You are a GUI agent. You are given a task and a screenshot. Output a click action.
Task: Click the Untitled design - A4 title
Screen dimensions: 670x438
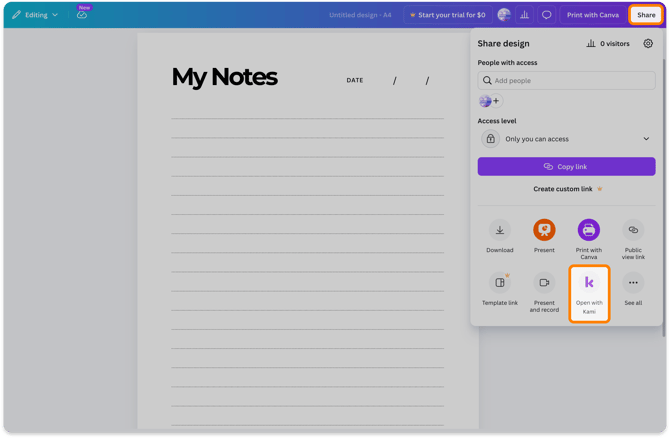tap(360, 15)
